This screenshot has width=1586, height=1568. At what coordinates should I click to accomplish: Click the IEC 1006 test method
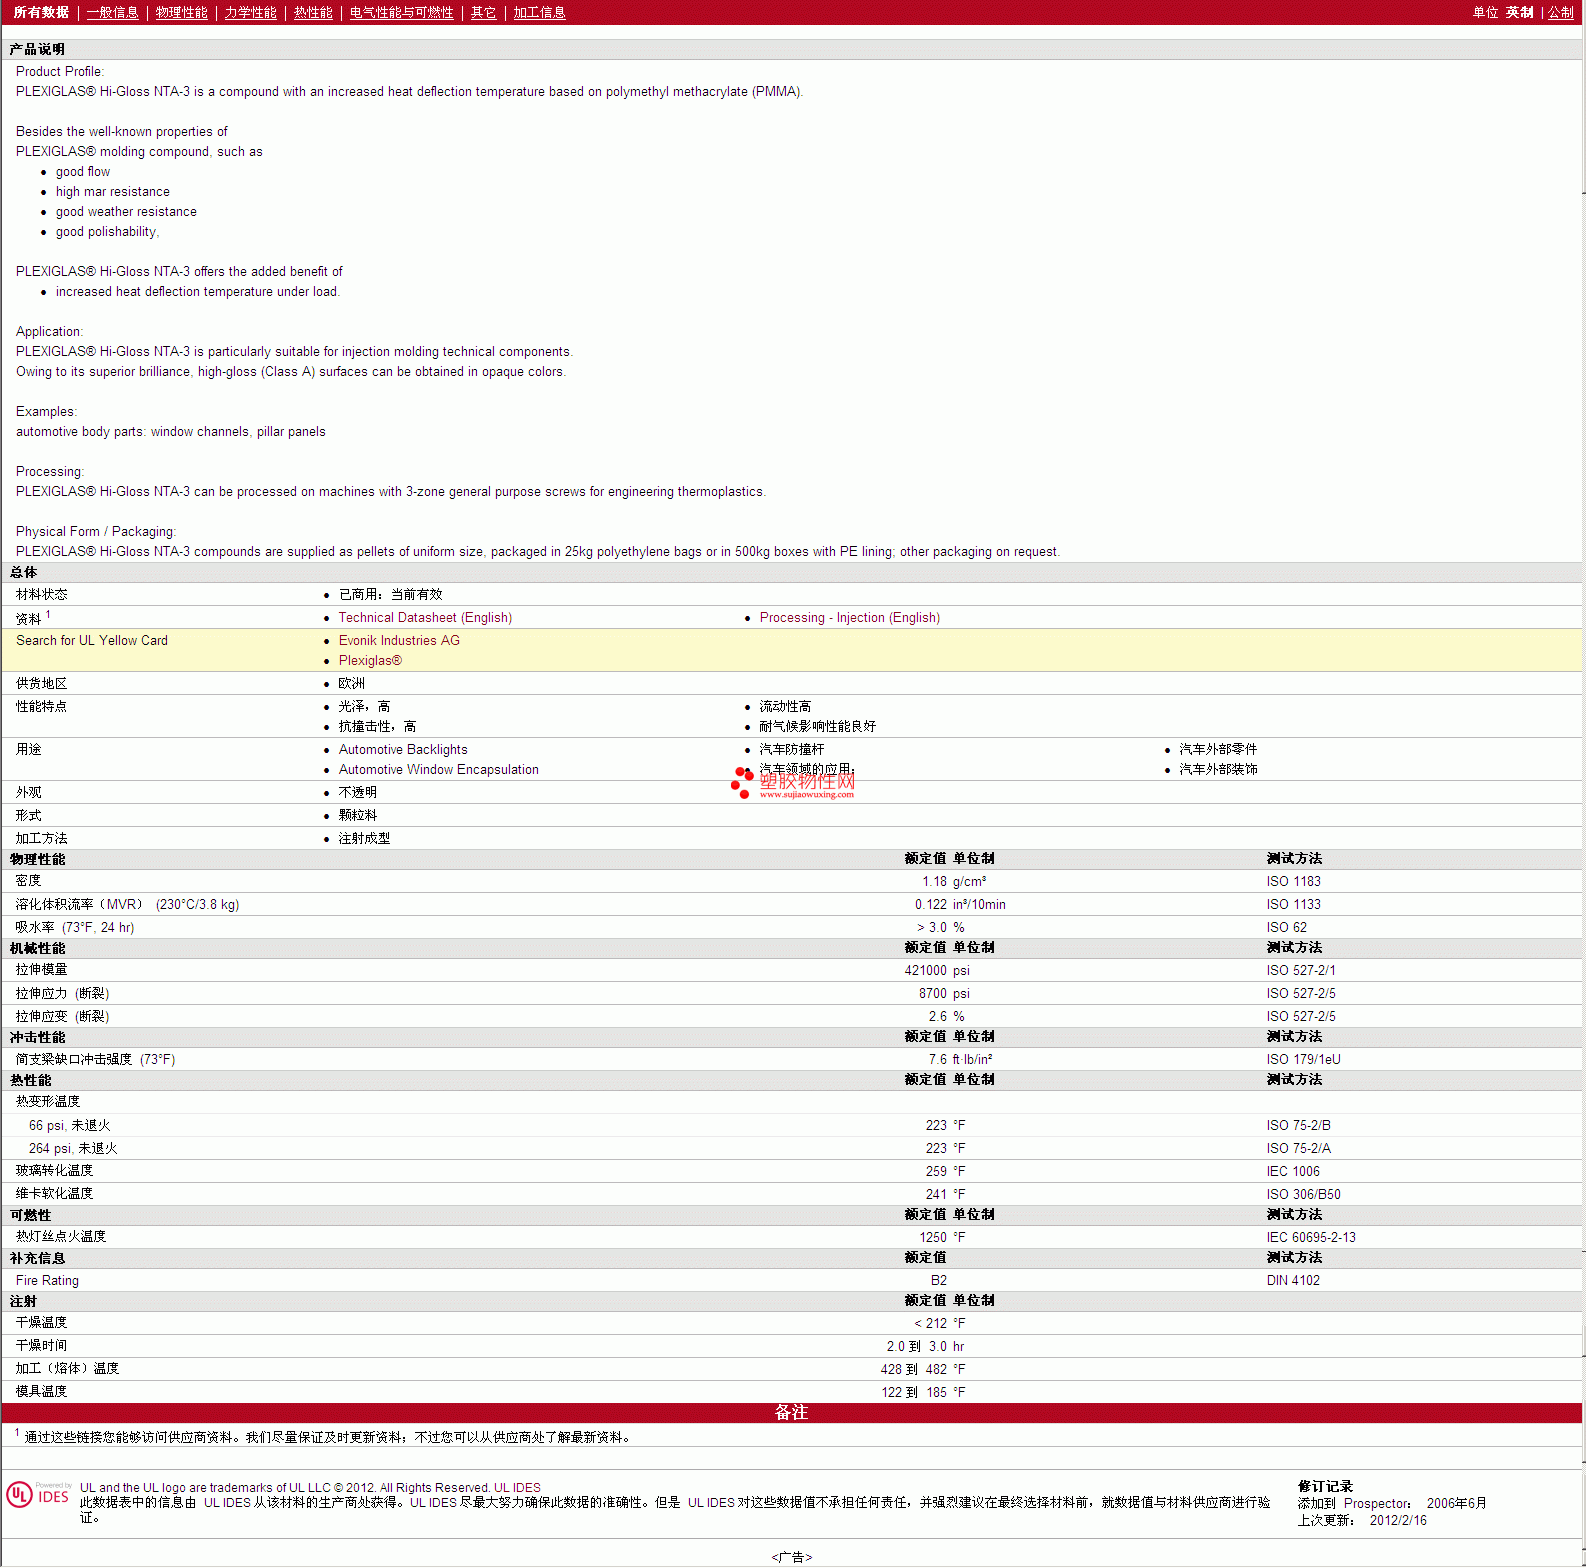(1293, 1172)
